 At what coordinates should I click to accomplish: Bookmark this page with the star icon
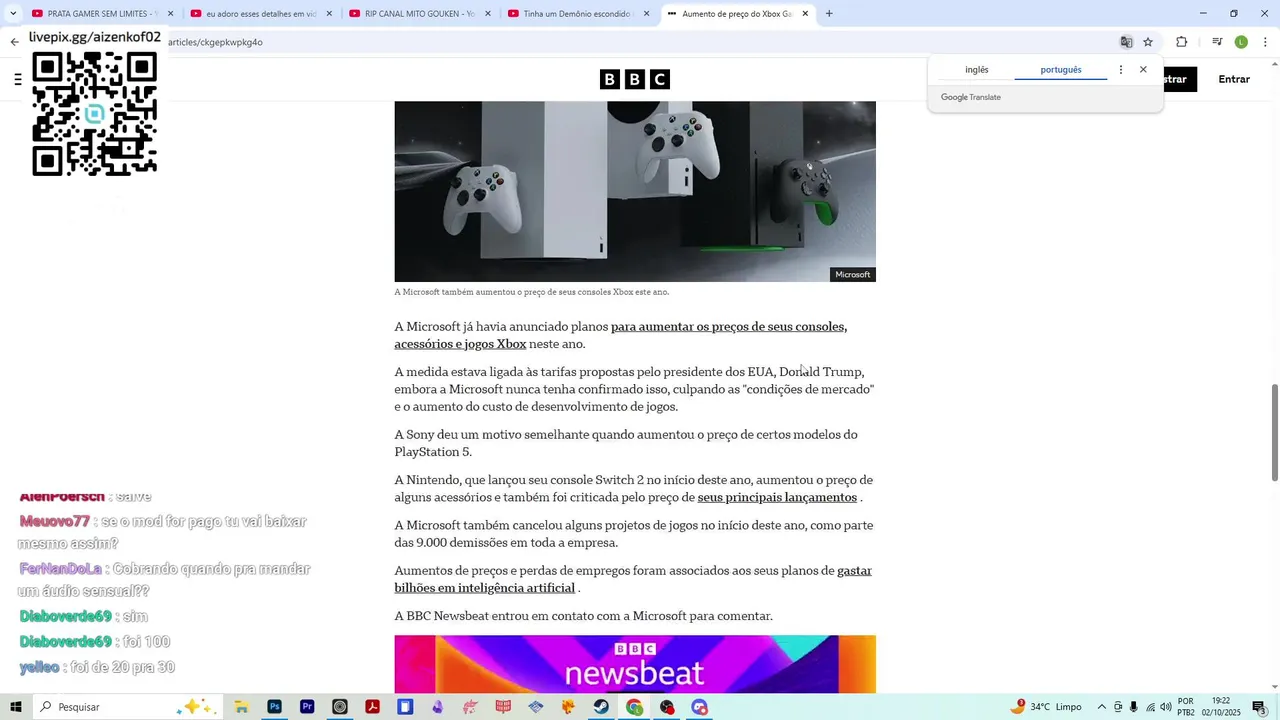click(x=1148, y=42)
